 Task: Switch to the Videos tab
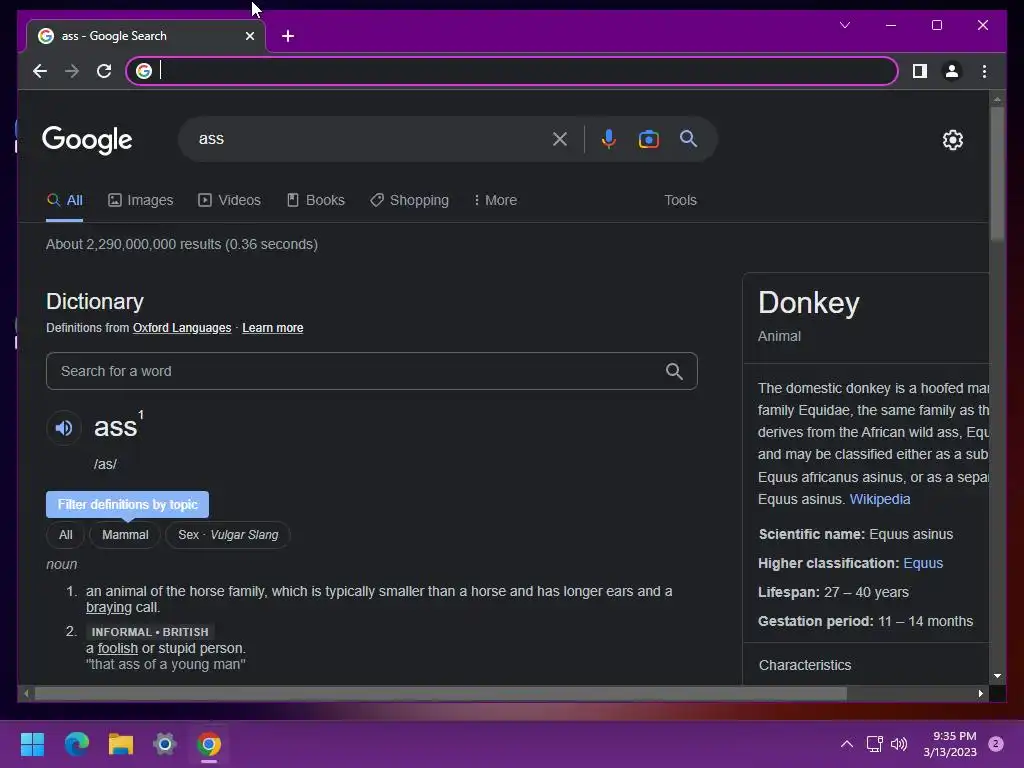click(x=229, y=200)
